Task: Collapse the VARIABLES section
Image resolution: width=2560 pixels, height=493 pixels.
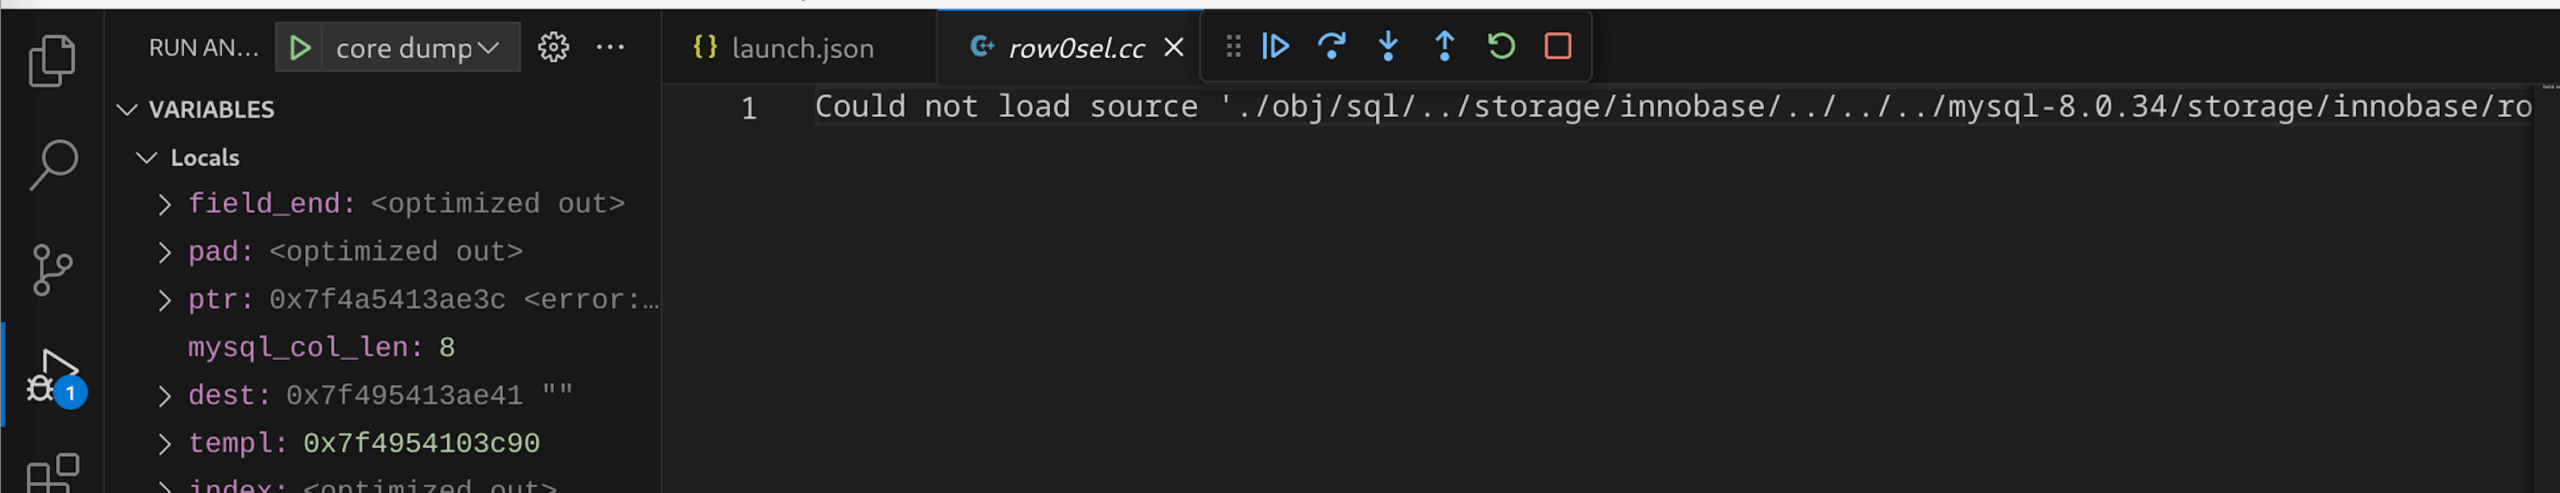Action: [x=127, y=109]
